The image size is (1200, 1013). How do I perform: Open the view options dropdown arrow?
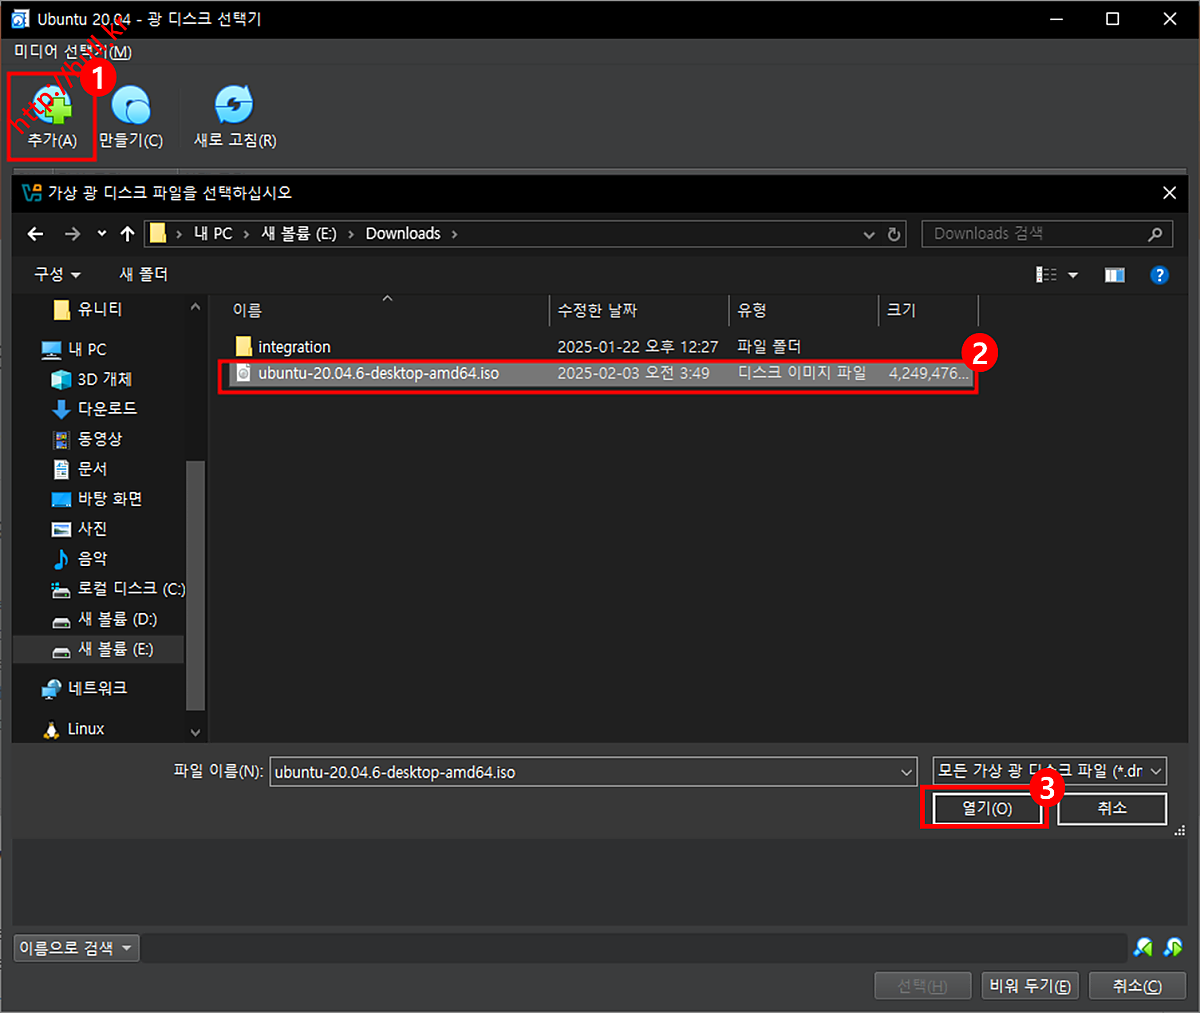pos(1073,275)
